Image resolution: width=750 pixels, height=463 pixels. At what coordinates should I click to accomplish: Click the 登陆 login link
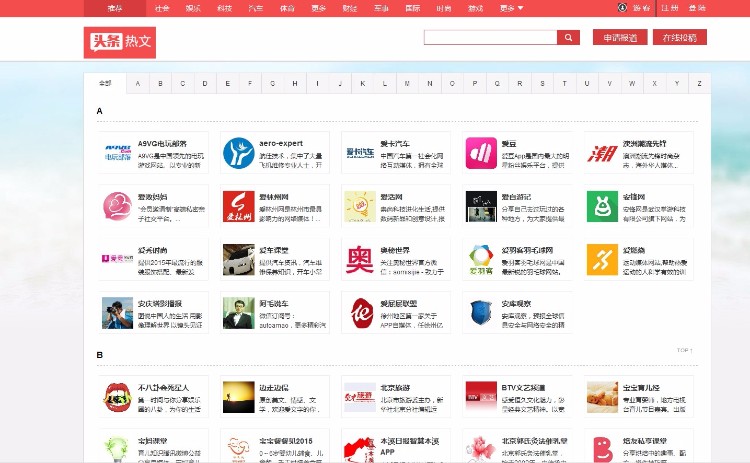pyautogui.click(x=697, y=8)
